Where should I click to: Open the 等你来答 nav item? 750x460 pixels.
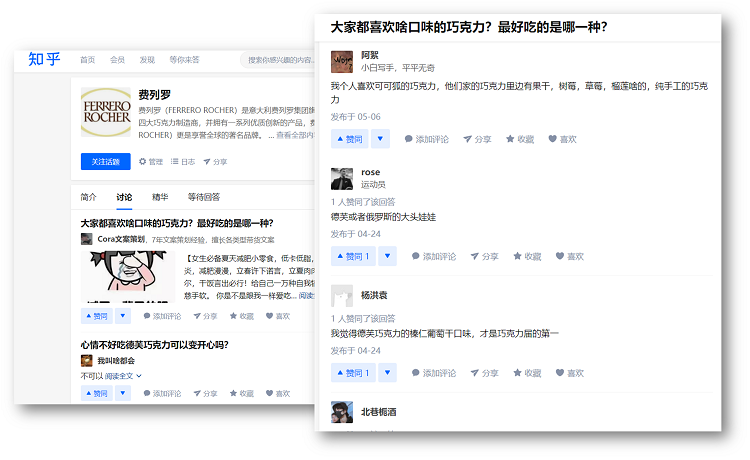click(x=184, y=60)
